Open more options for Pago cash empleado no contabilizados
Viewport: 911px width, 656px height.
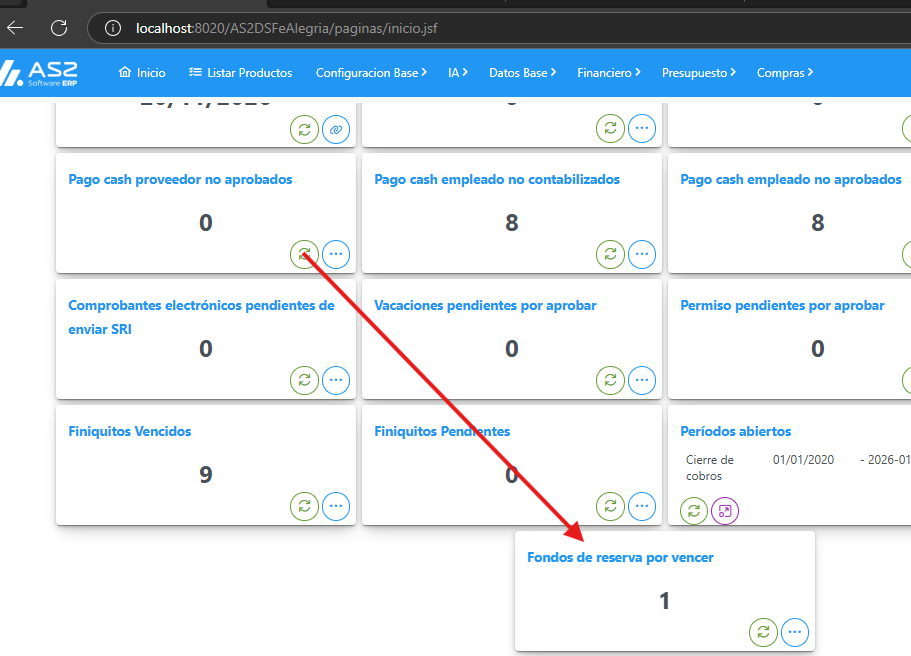point(641,254)
